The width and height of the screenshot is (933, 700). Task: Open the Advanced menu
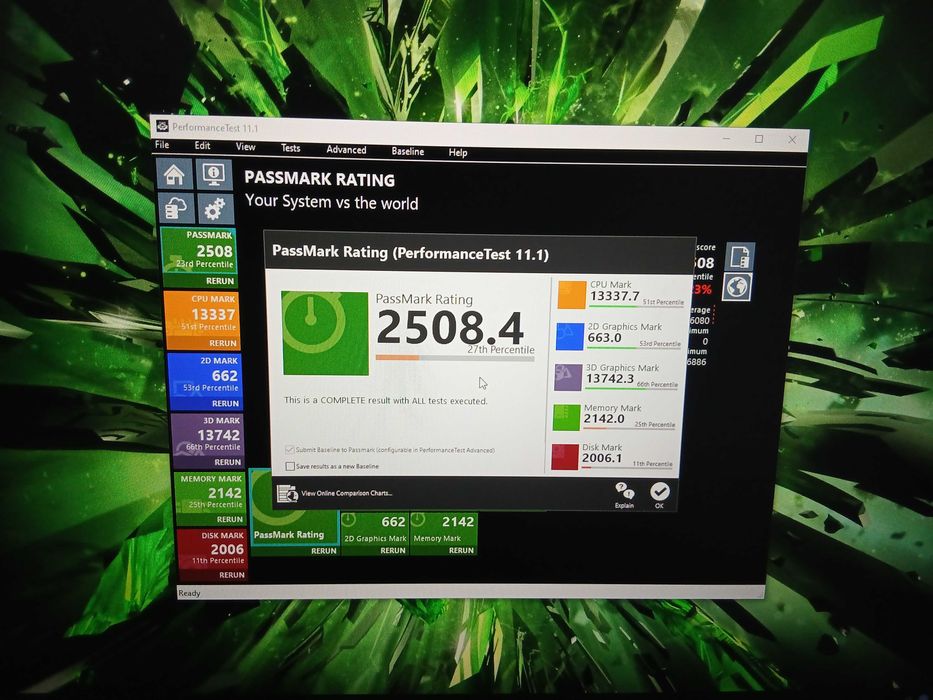pos(346,150)
